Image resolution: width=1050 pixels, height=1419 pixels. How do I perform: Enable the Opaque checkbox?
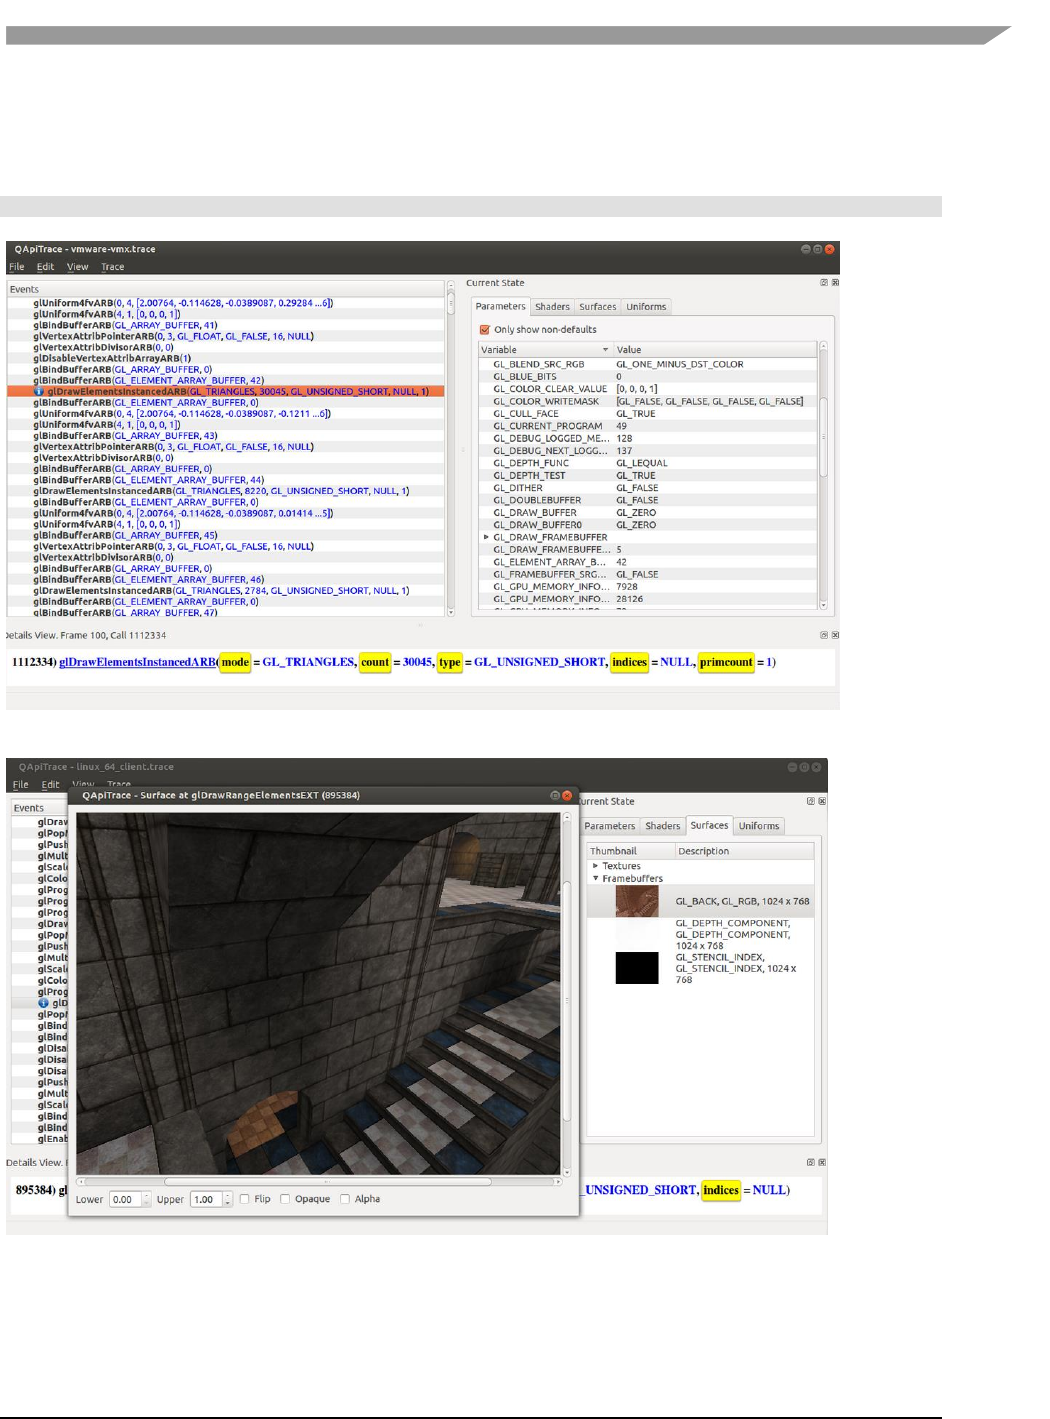point(285,1199)
